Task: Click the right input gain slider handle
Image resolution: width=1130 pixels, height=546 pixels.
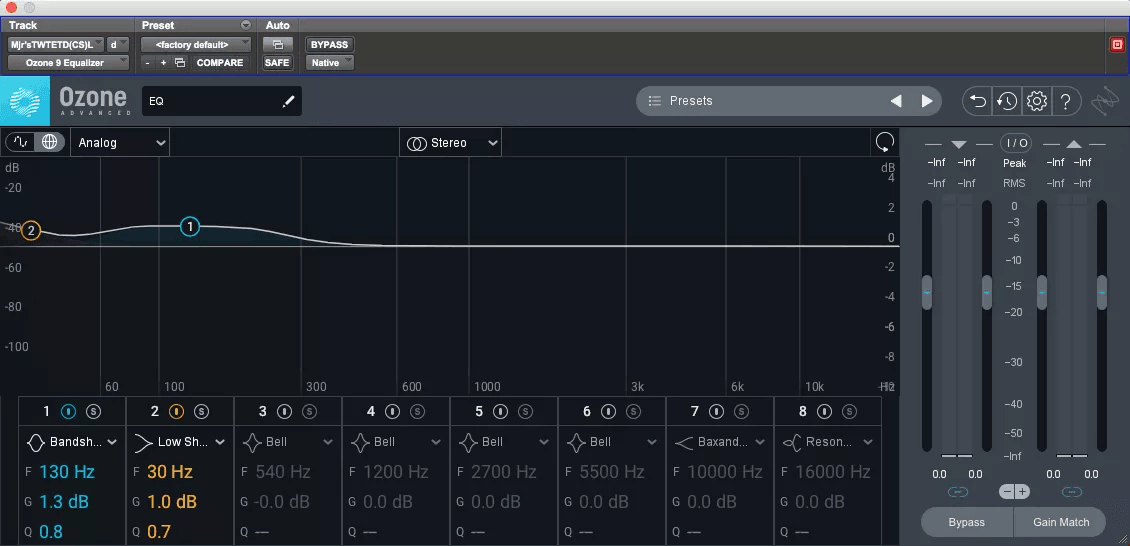Action: click(987, 292)
